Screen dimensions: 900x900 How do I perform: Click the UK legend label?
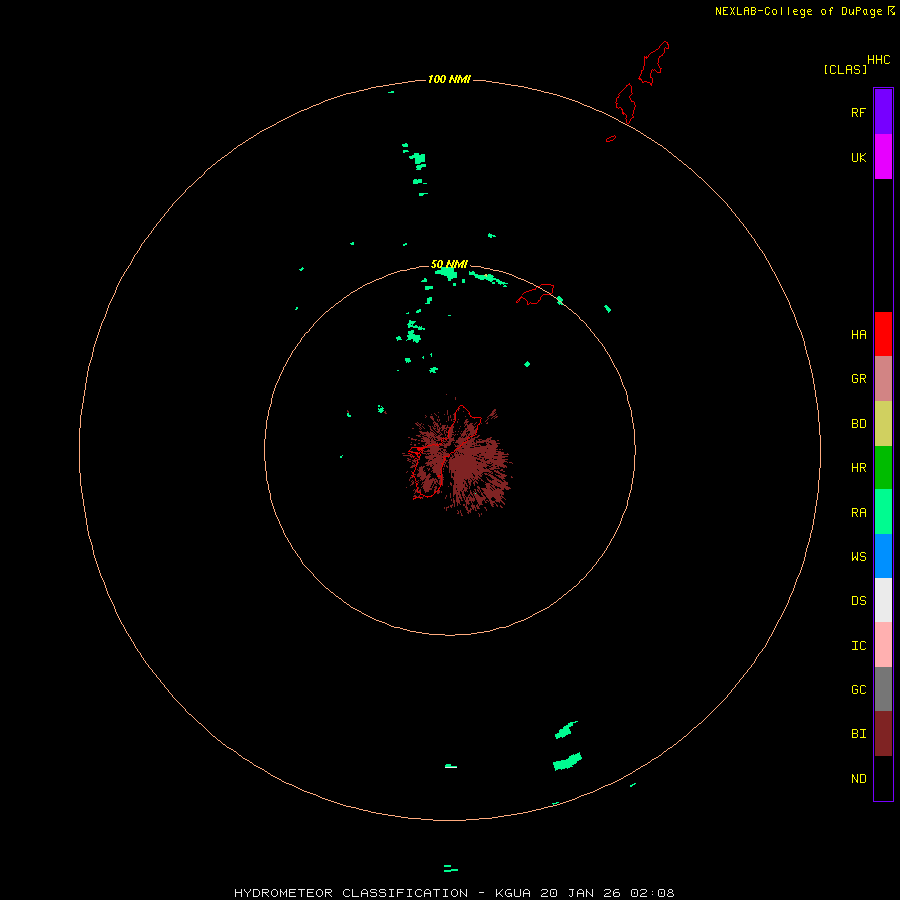858,157
